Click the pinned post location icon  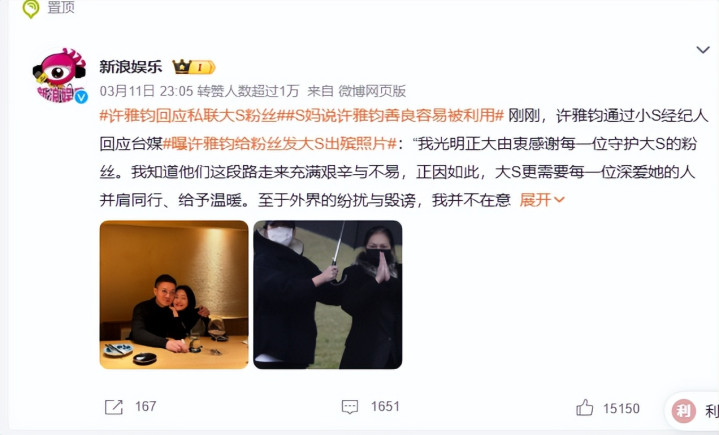tap(31, 9)
